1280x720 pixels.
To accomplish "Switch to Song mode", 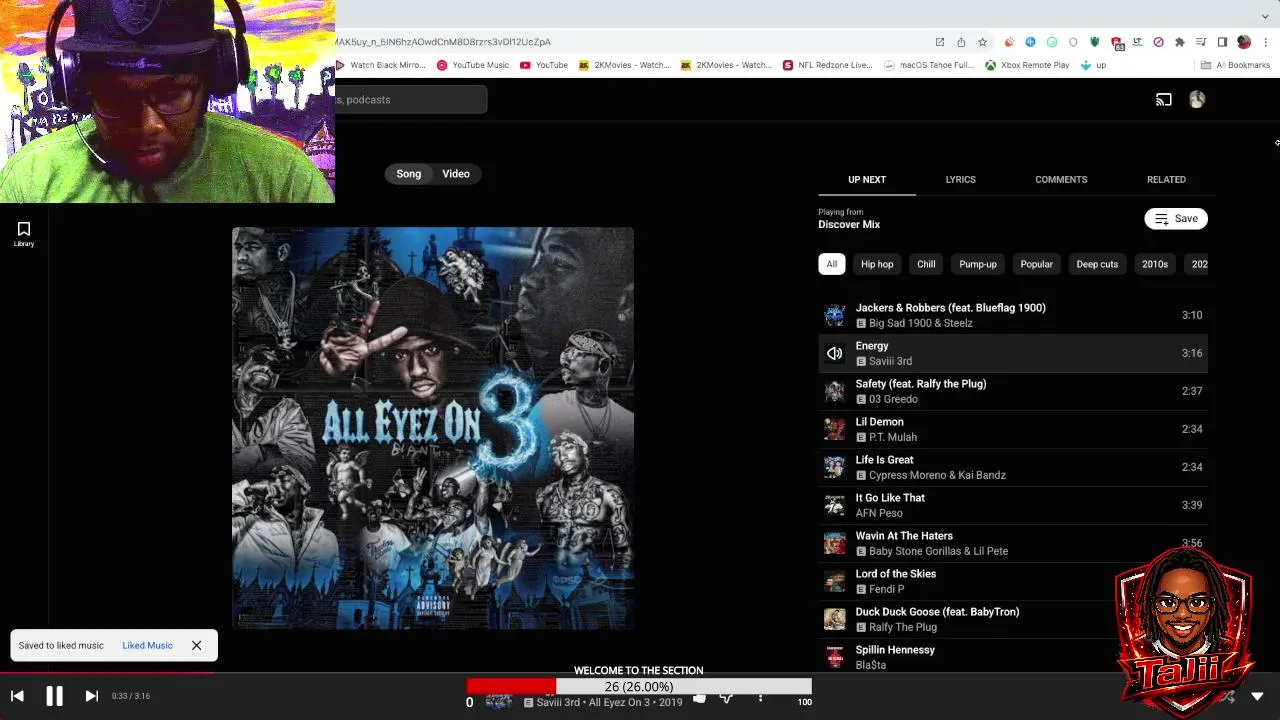I will [408, 174].
